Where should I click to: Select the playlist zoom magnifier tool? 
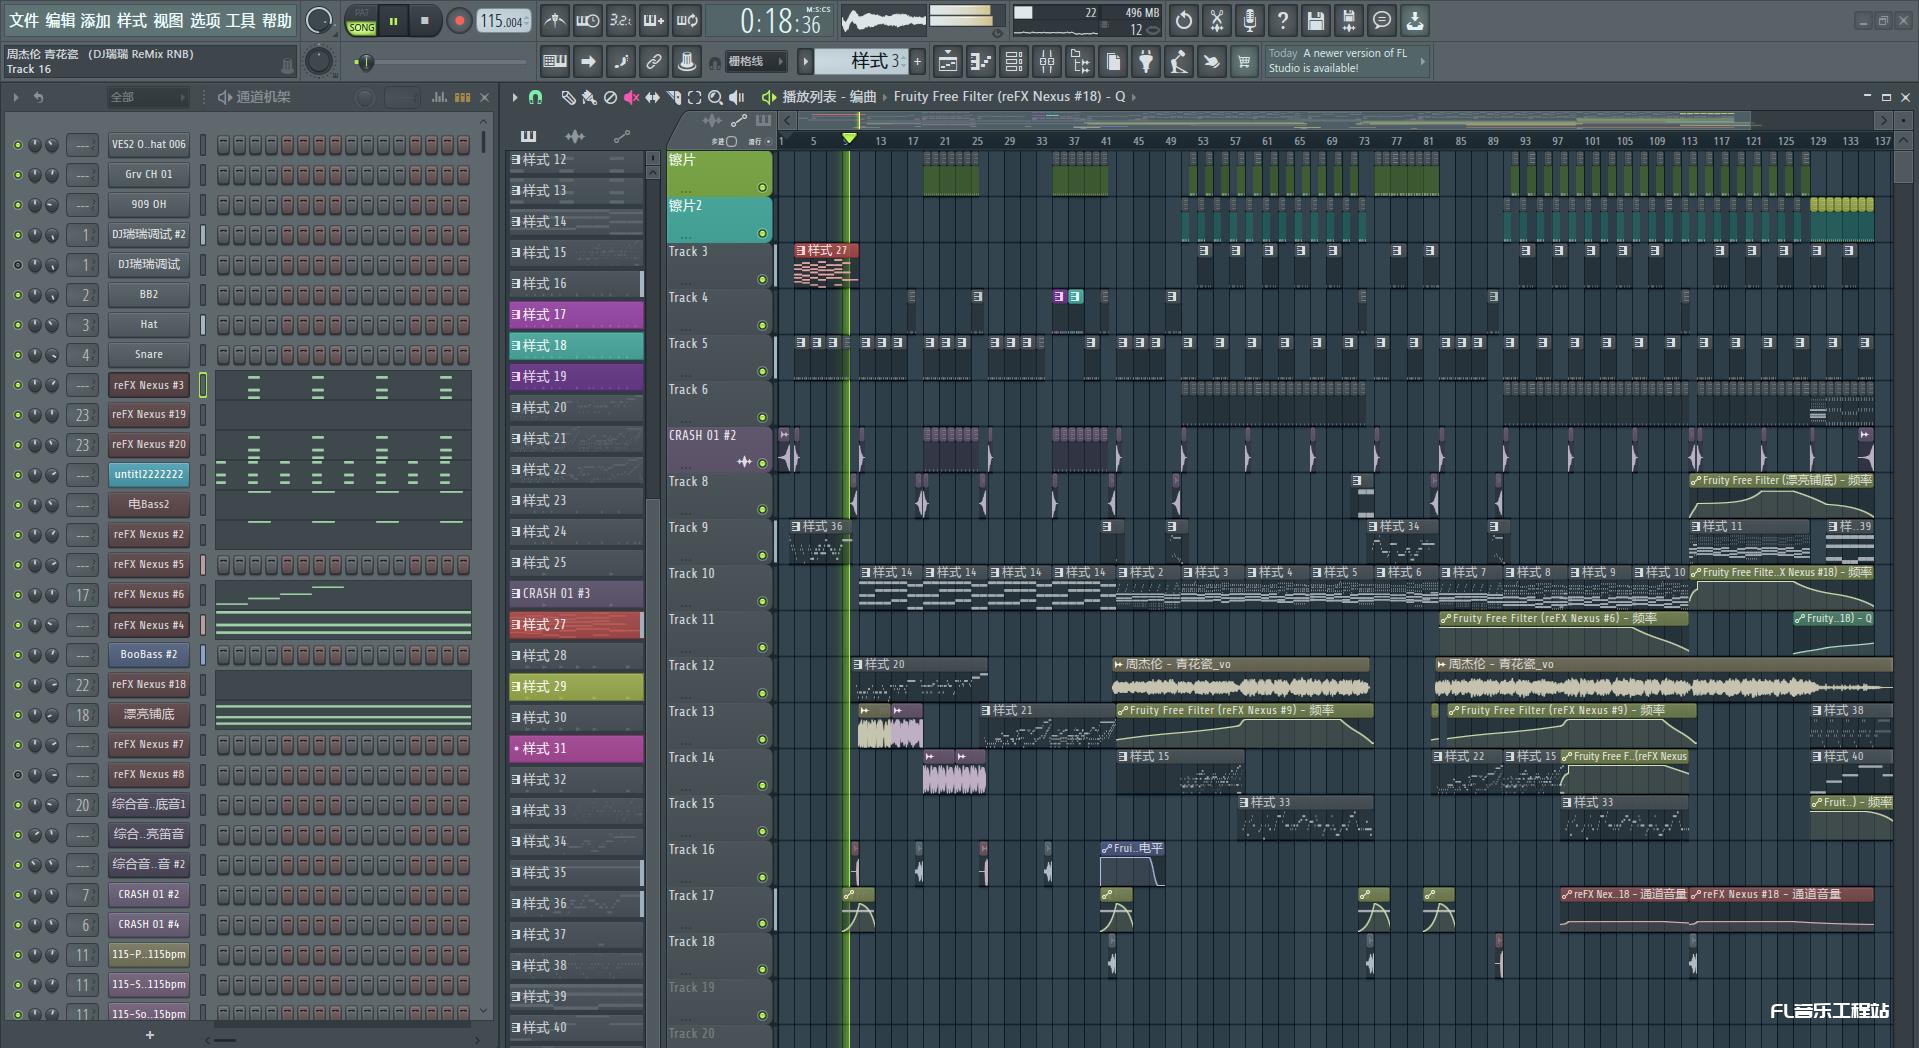(715, 97)
